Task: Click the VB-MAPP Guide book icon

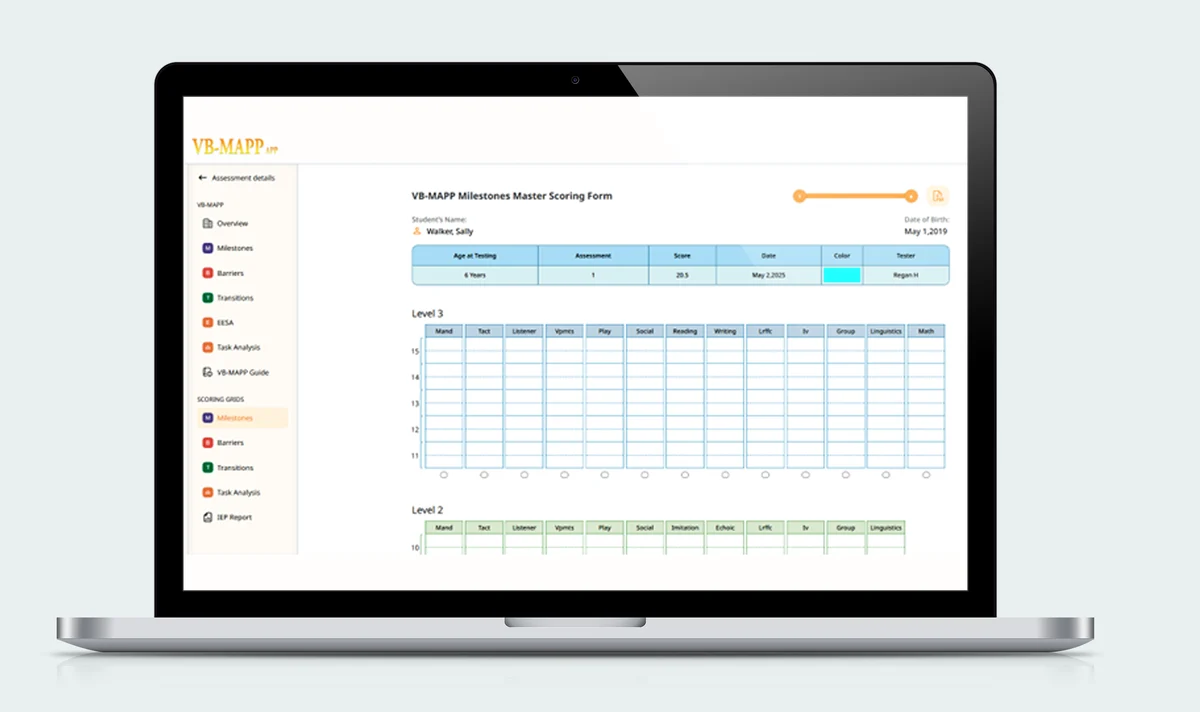Action: (208, 372)
